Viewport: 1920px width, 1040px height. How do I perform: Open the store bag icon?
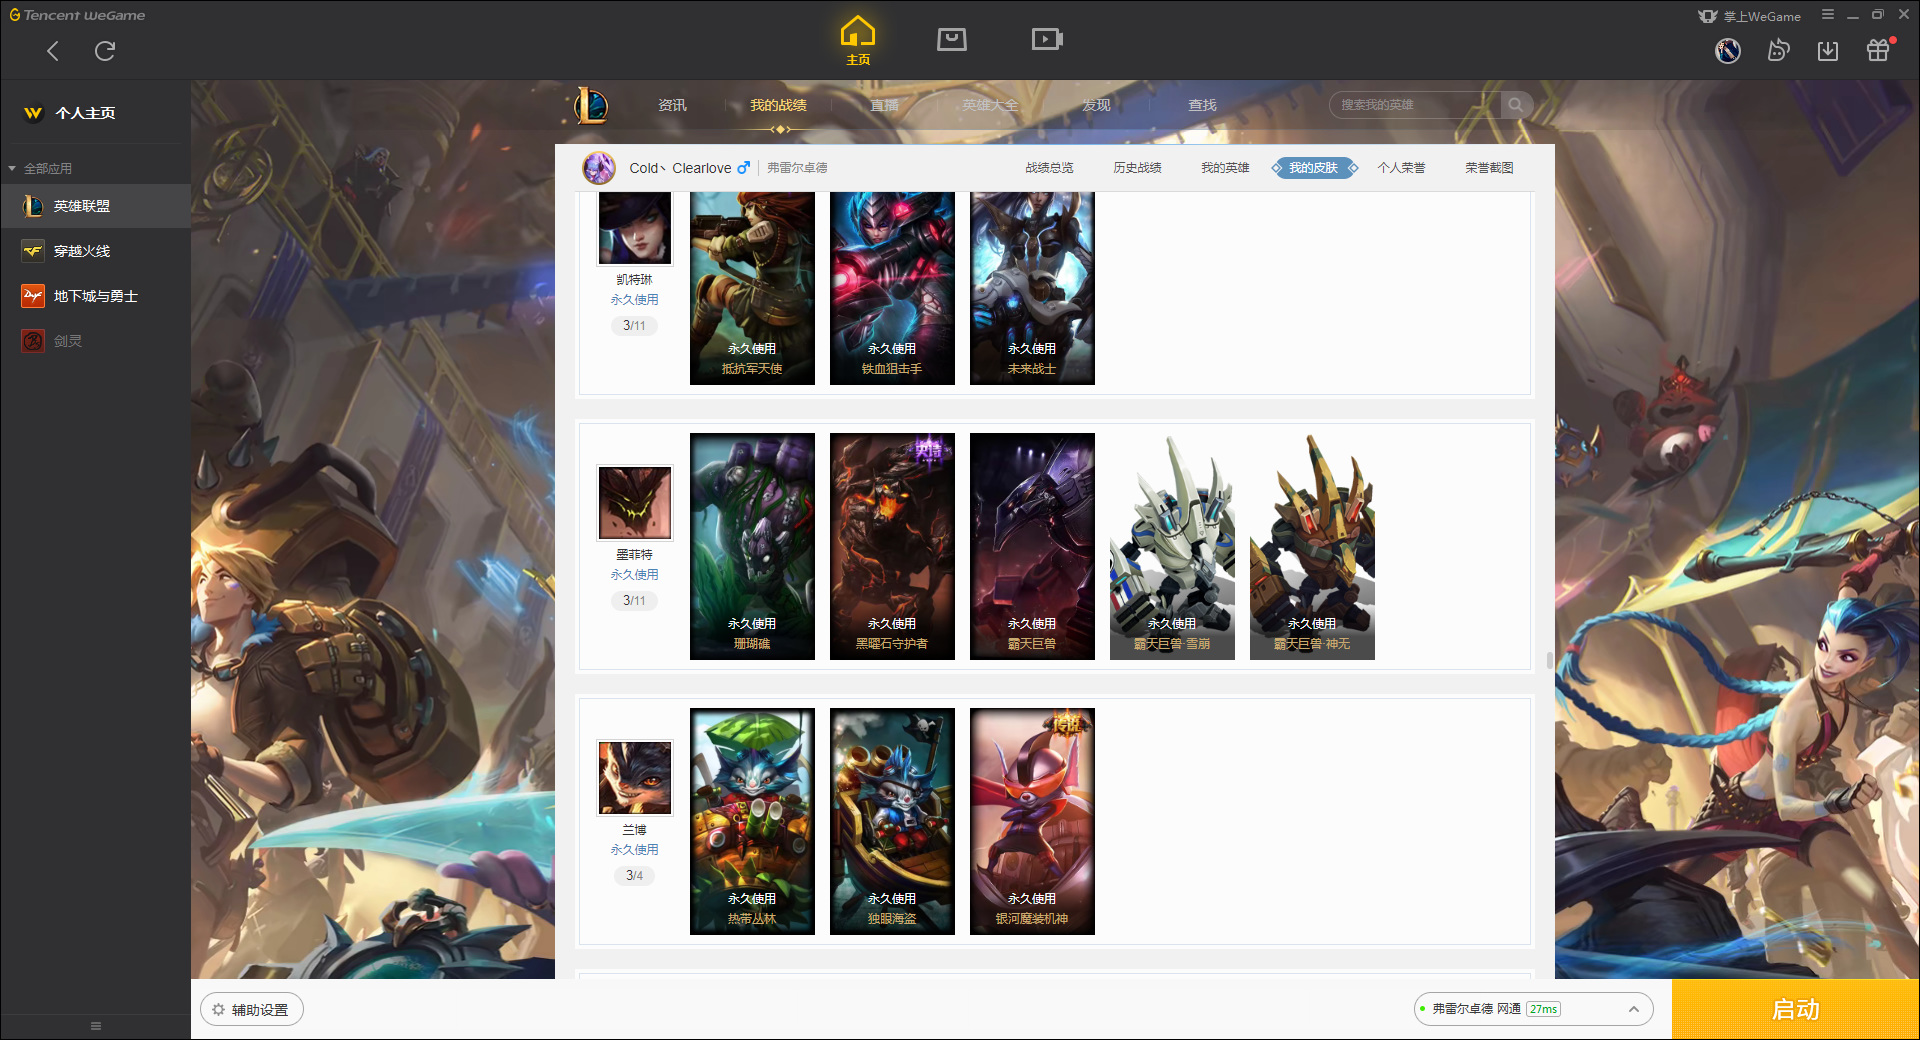tap(952, 39)
